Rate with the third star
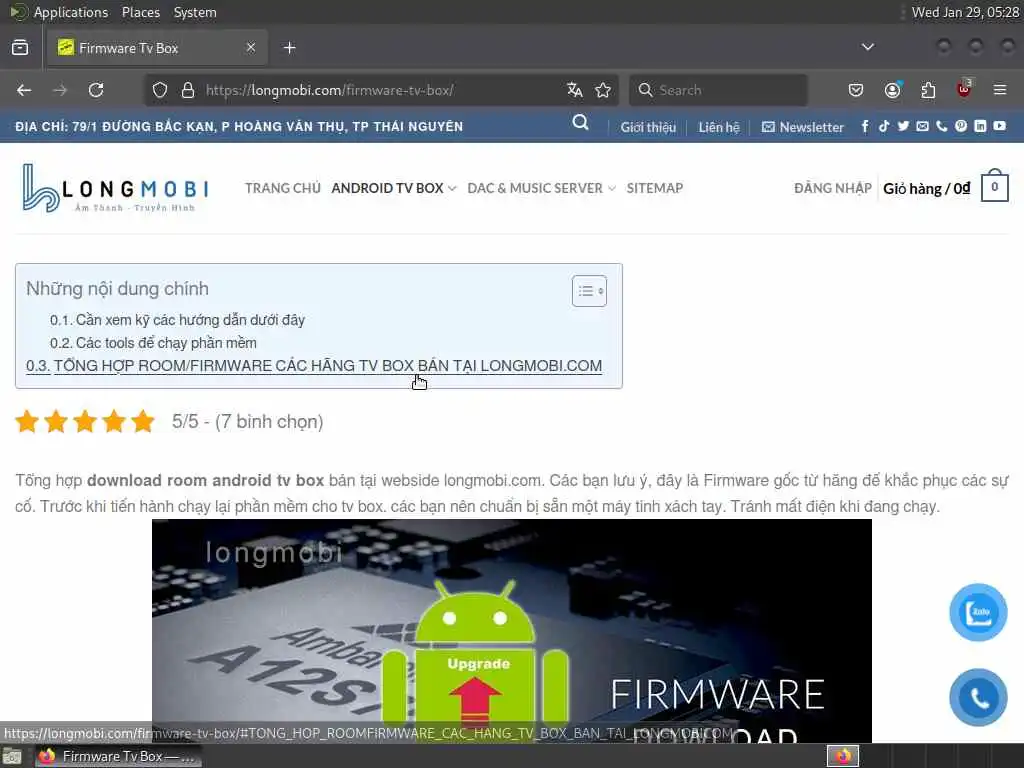Image resolution: width=1024 pixels, height=768 pixels. 85,421
